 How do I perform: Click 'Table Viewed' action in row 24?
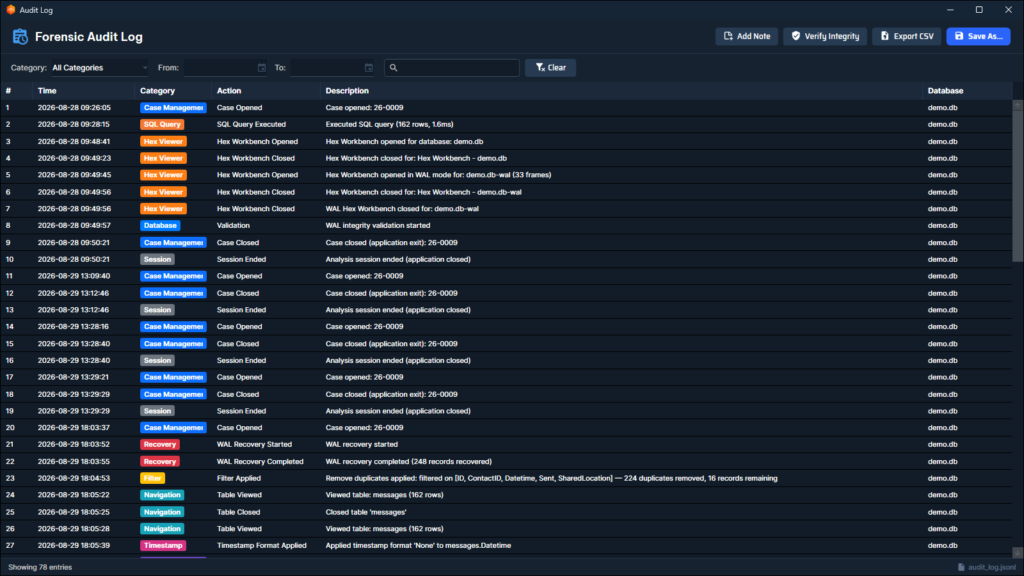(239, 495)
